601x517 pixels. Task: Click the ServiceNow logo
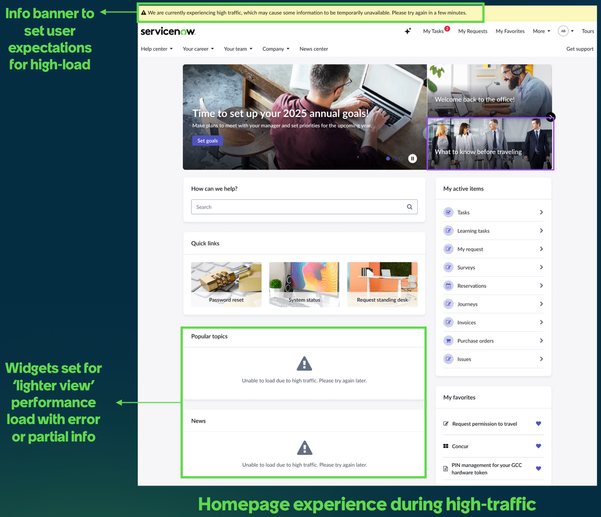pos(168,31)
